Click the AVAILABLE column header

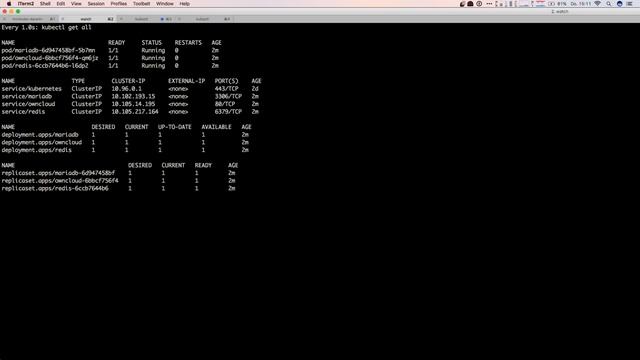[x=216, y=127]
